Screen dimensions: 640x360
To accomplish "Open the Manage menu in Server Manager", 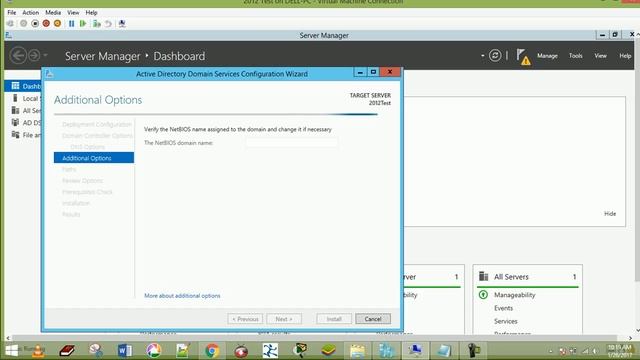I will point(547,56).
